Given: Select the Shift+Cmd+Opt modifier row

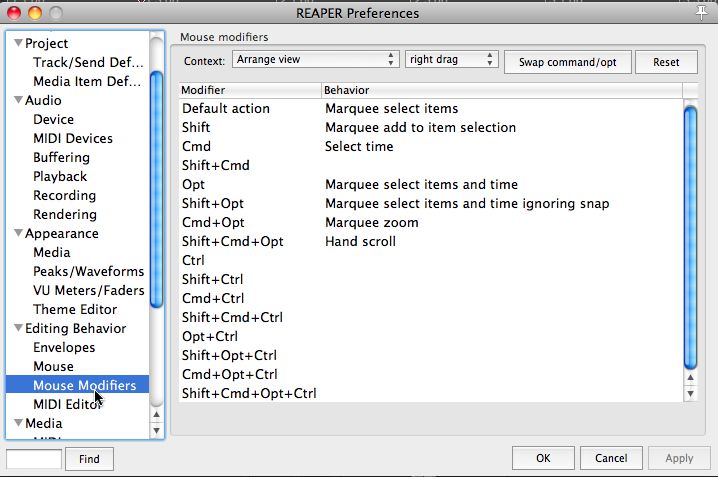Looking at the screenshot, I should click(x=431, y=241).
